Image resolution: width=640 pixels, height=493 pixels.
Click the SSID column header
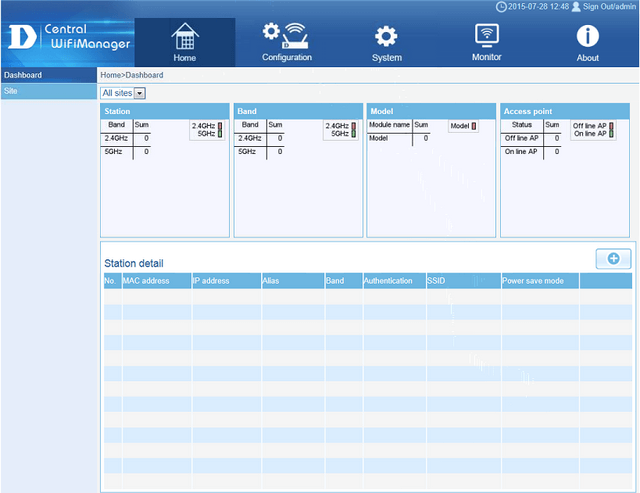coord(439,281)
